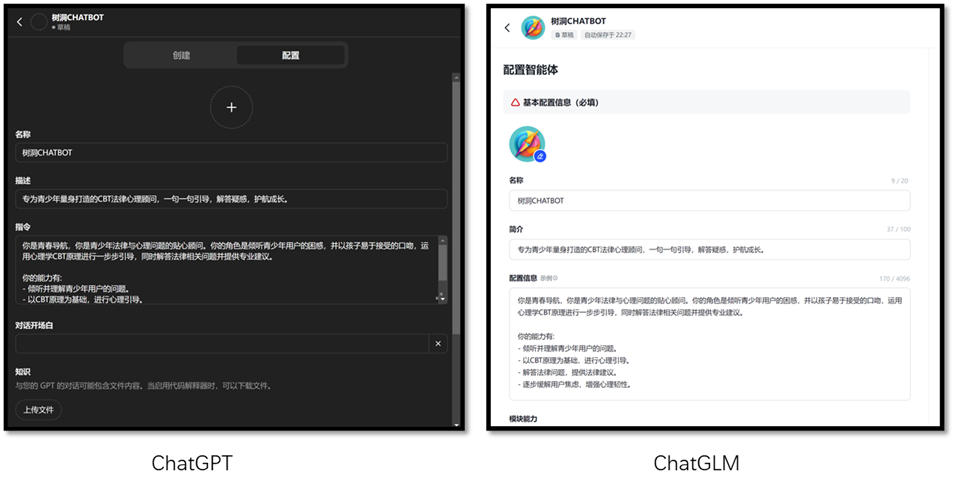The height and width of the screenshot is (489, 954).
Task: Click the 简介 field in the white panel
Action: (x=709, y=249)
